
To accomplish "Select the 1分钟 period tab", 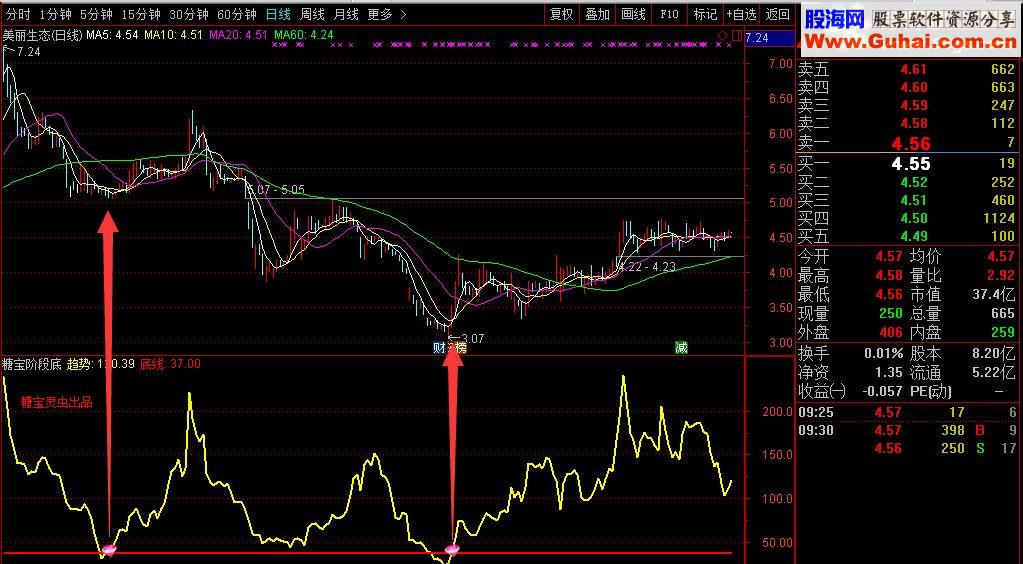I will point(55,14).
